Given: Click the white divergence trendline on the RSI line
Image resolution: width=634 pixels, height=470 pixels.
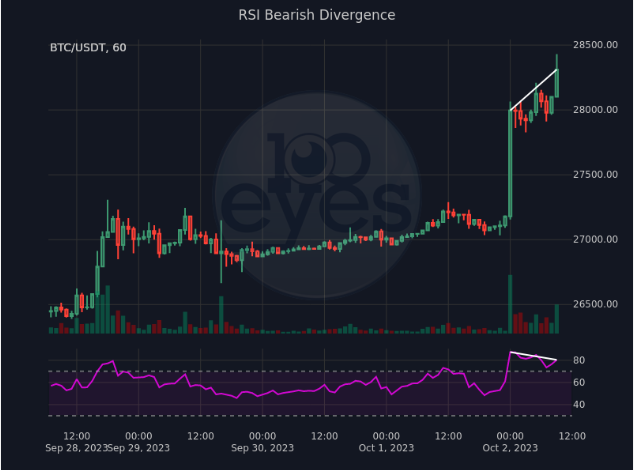Looking at the screenshot, I should click(x=534, y=356).
